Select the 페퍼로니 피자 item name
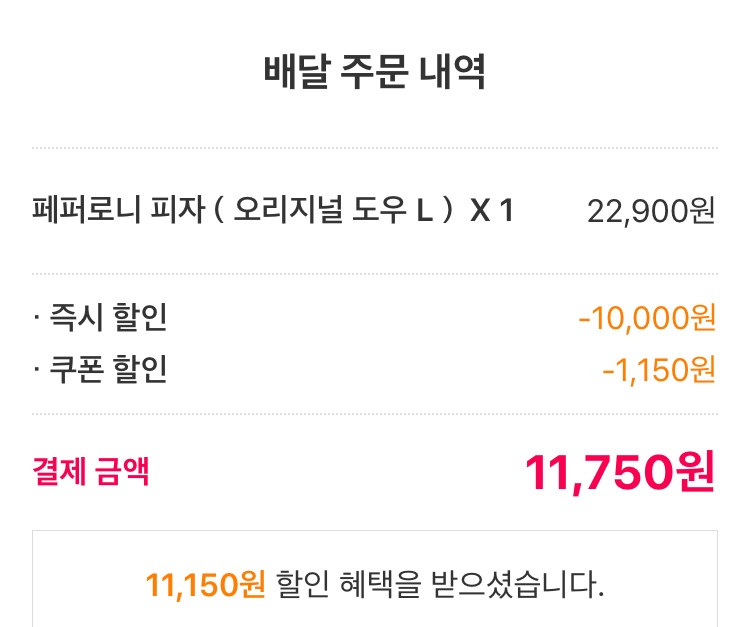 click(x=119, y=209)
